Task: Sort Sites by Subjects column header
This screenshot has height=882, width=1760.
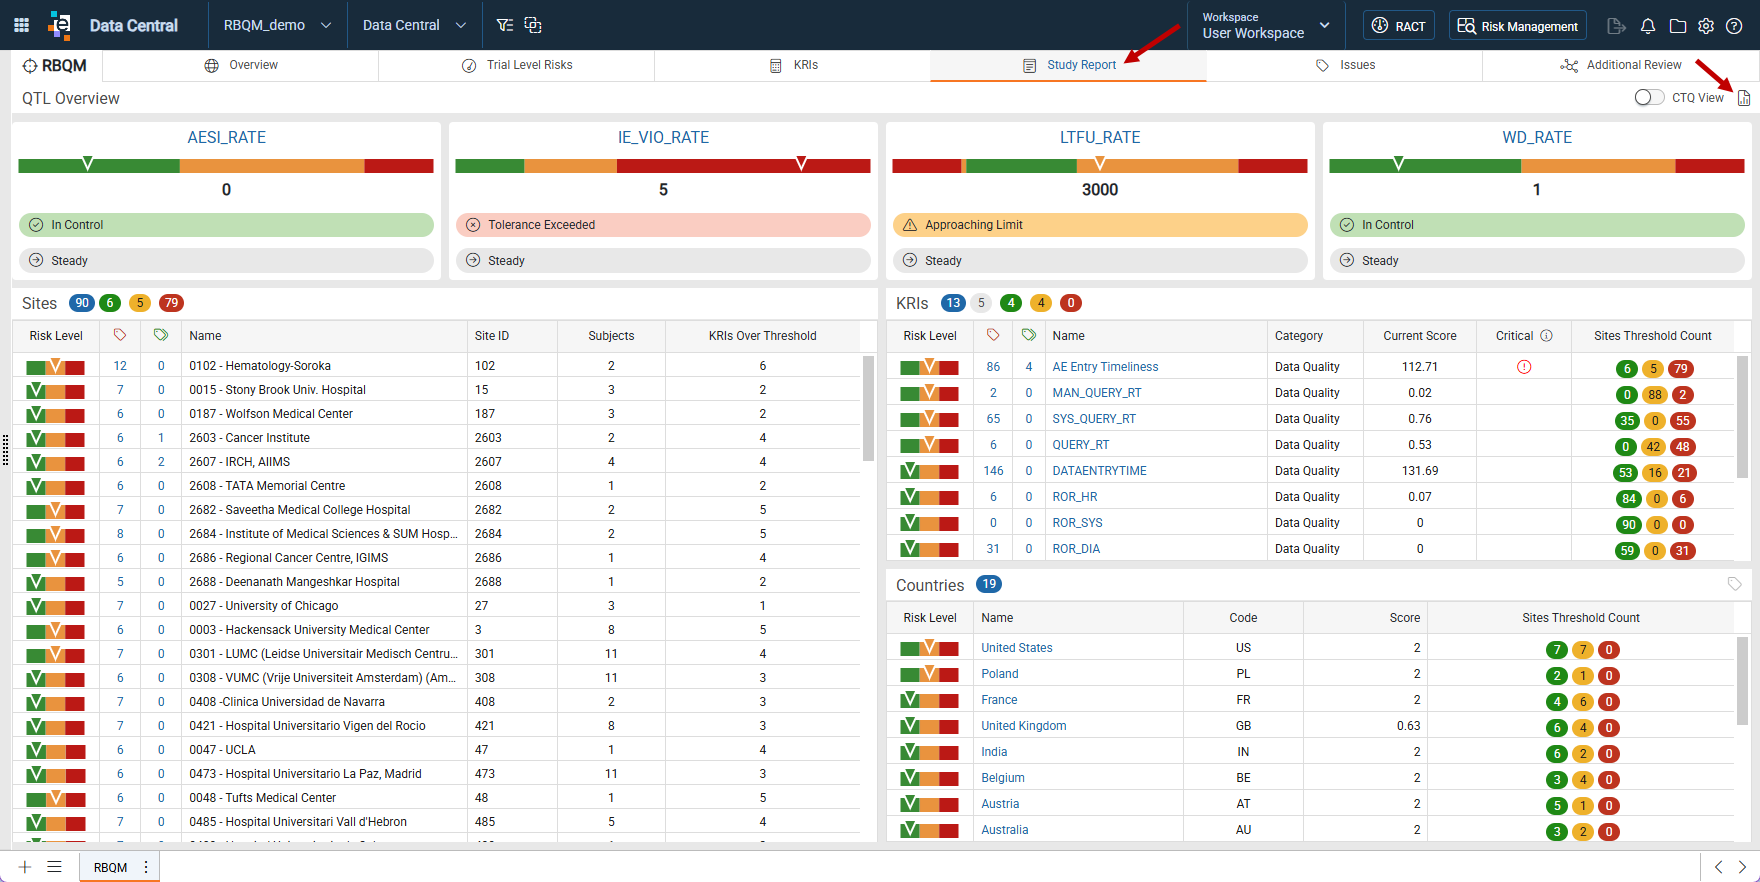Action: point(611,336)
